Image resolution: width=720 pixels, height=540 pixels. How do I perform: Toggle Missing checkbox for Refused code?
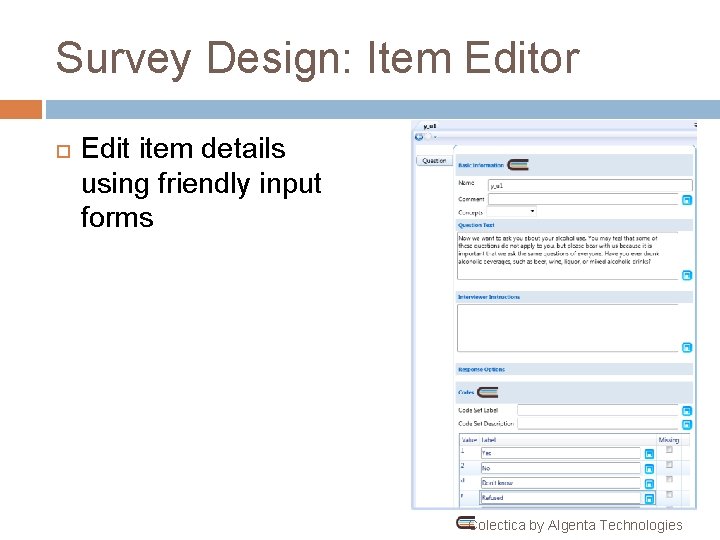click(x=669, y=495)
